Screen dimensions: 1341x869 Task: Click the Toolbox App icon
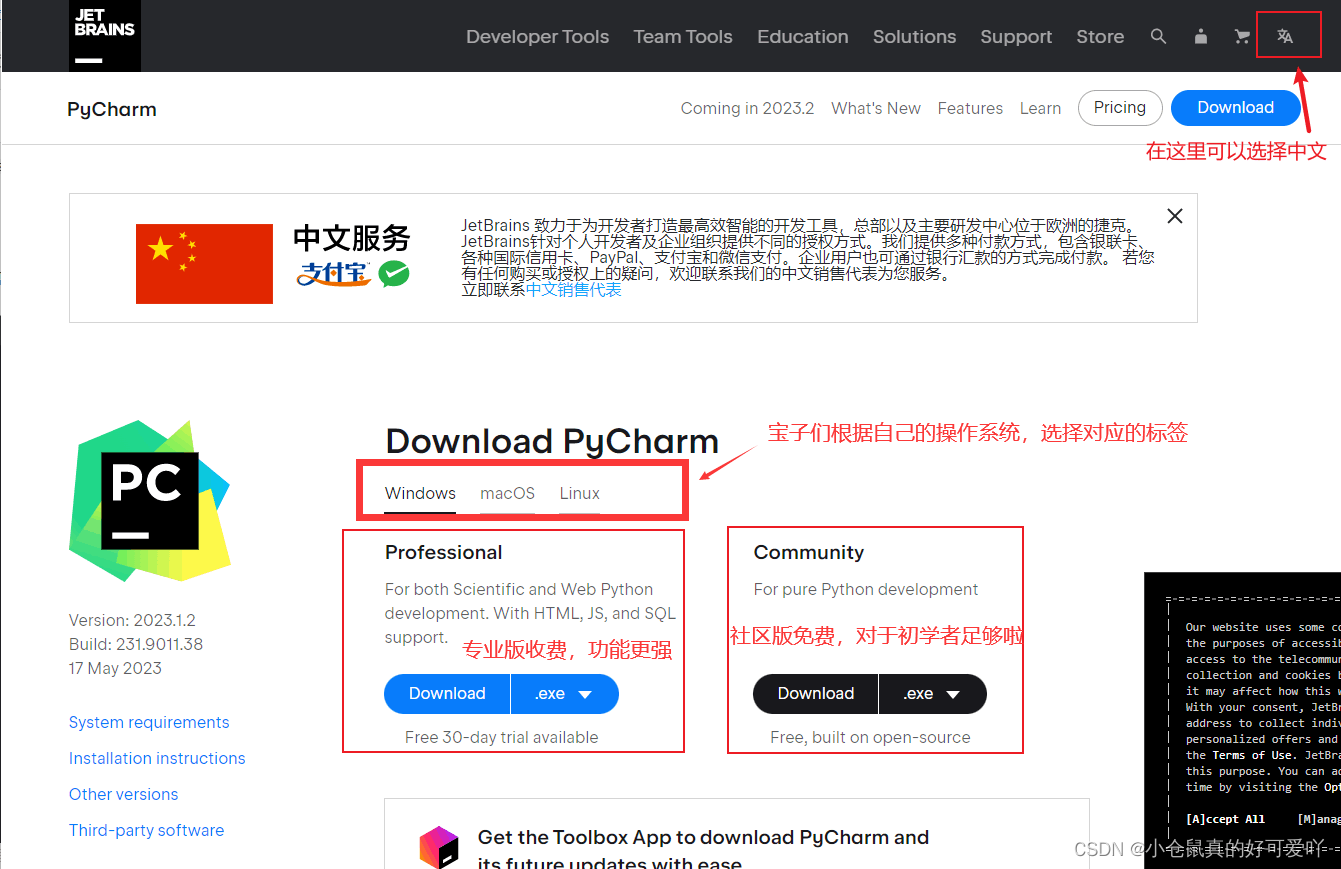pyautogui.click(x=439, y=848)
